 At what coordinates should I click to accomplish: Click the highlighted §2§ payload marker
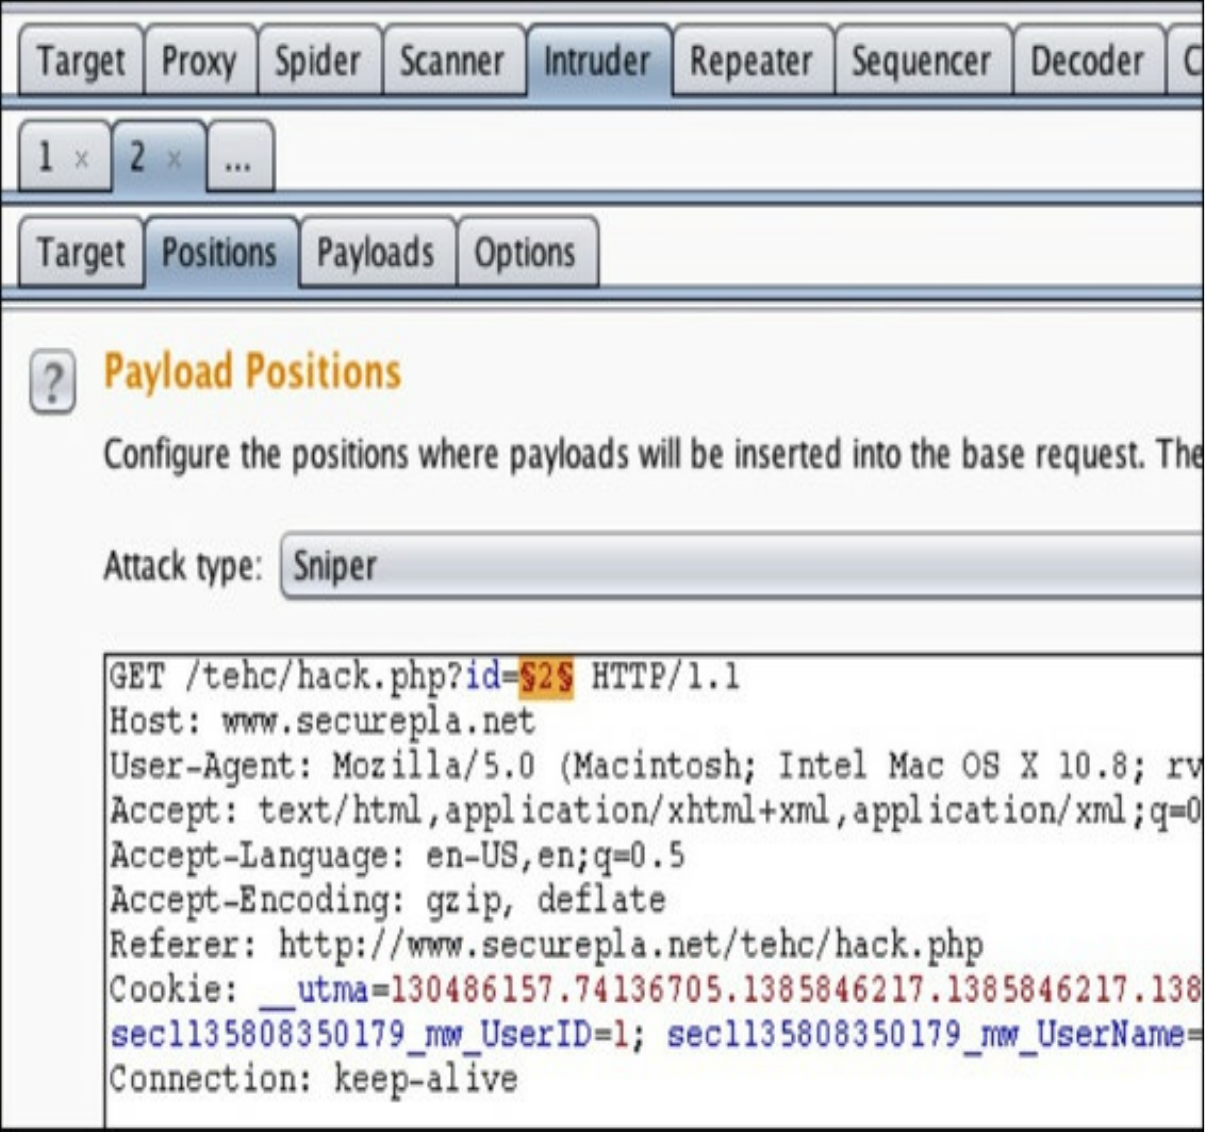point(546,678)
